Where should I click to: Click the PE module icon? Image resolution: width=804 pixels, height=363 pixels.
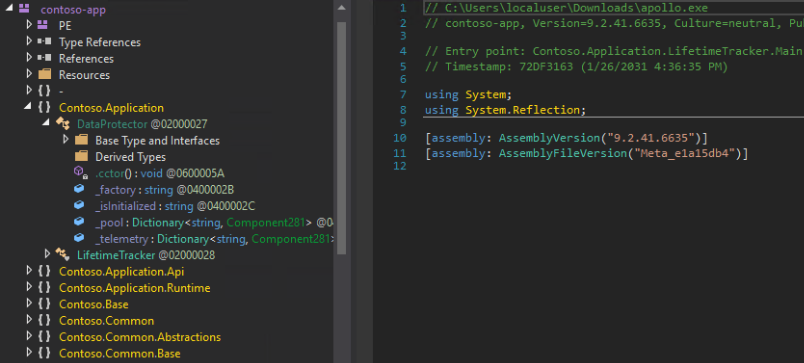tap(43, 25)
